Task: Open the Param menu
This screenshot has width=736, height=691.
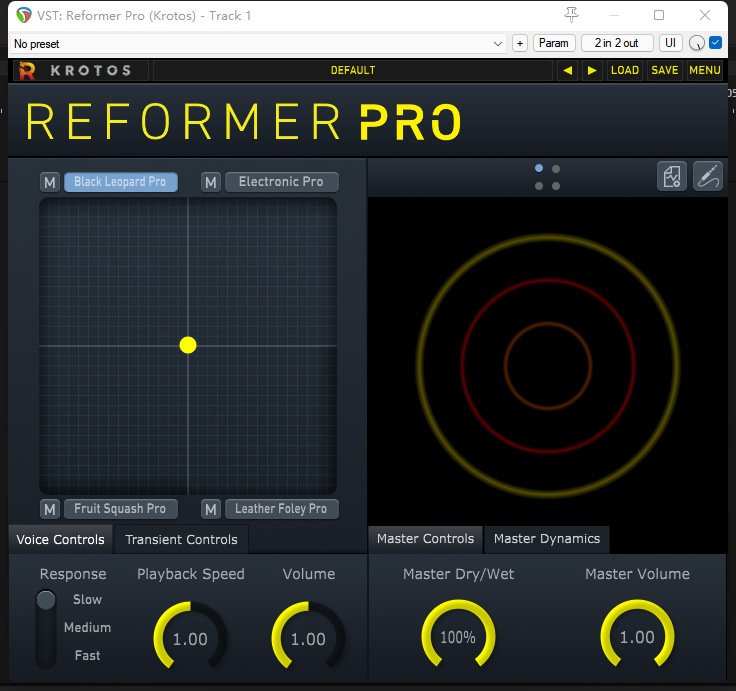Action: click(554, 43)
